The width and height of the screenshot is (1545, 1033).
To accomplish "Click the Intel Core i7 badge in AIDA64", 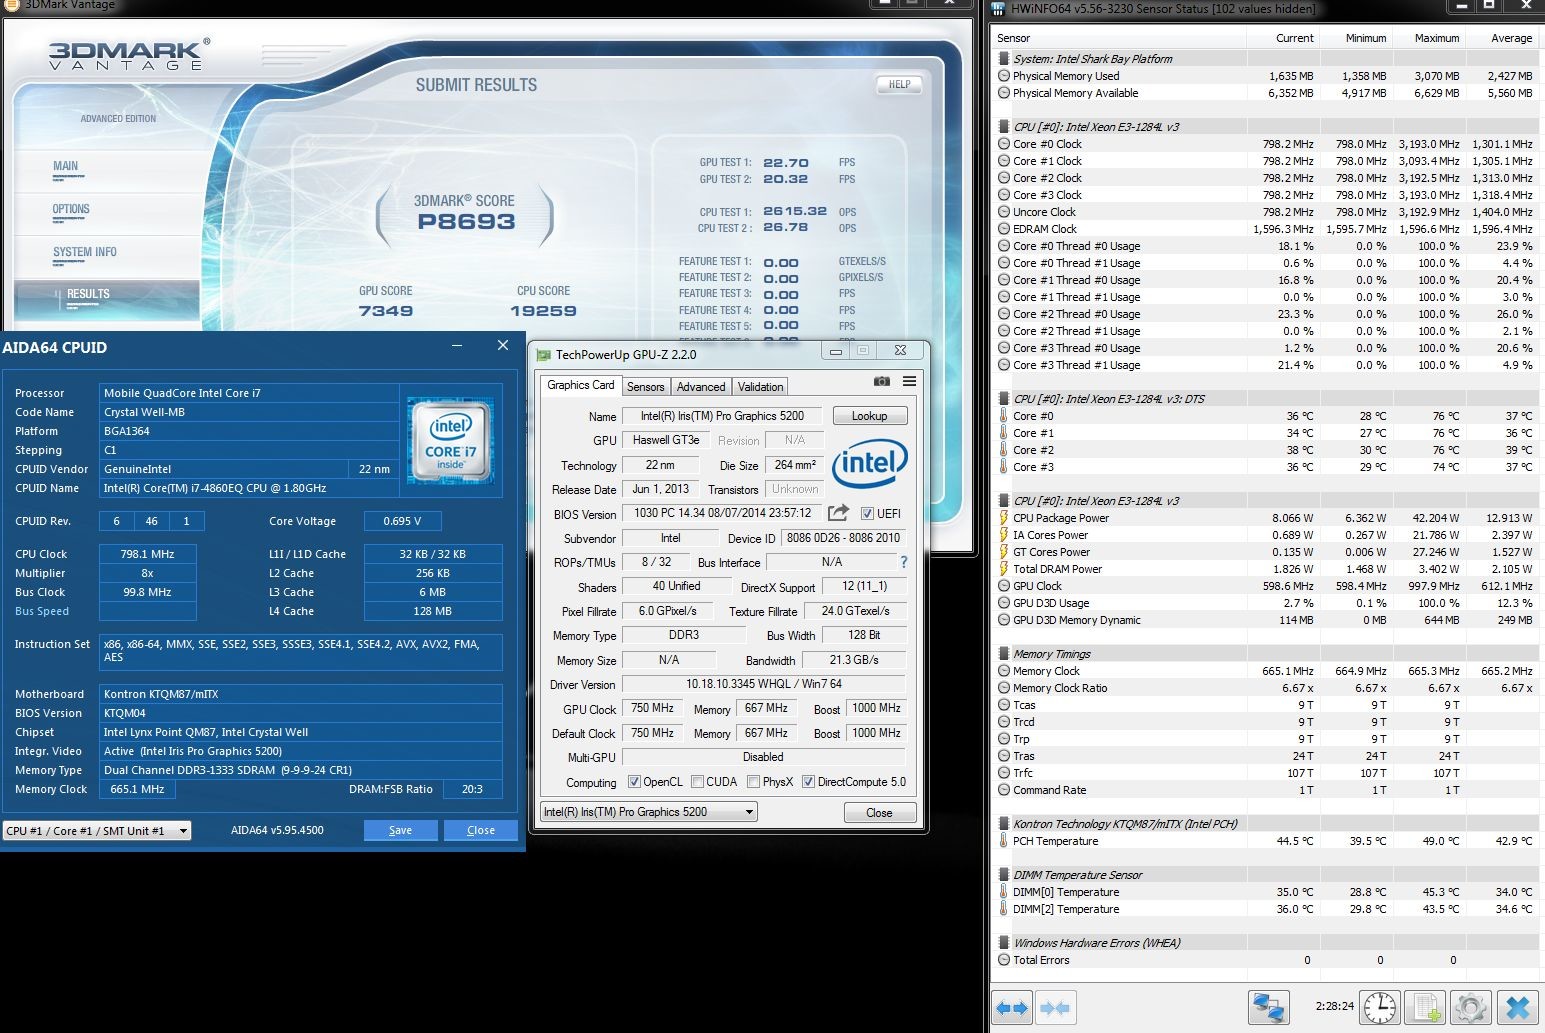I will (451, 441).
